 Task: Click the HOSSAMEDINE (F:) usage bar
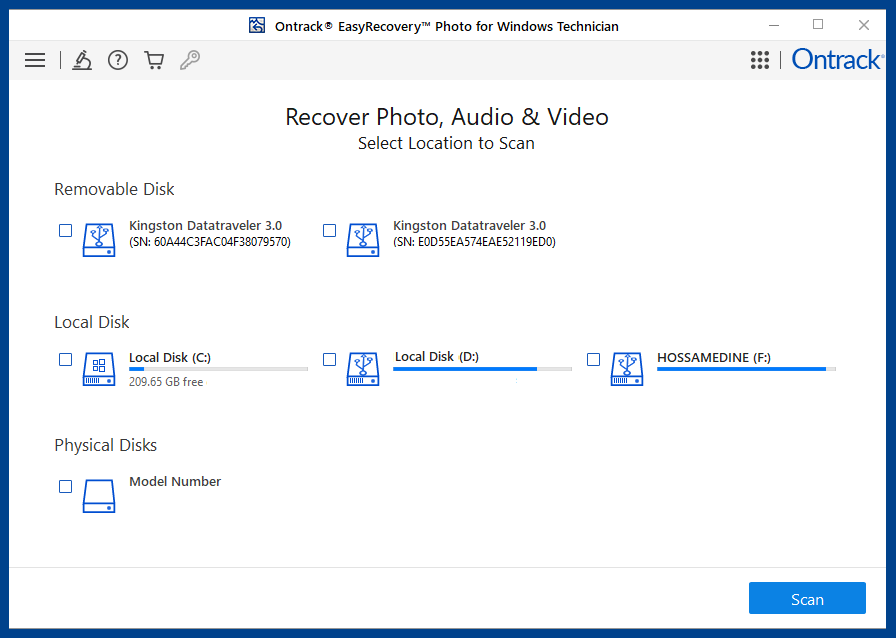(746, 369)
